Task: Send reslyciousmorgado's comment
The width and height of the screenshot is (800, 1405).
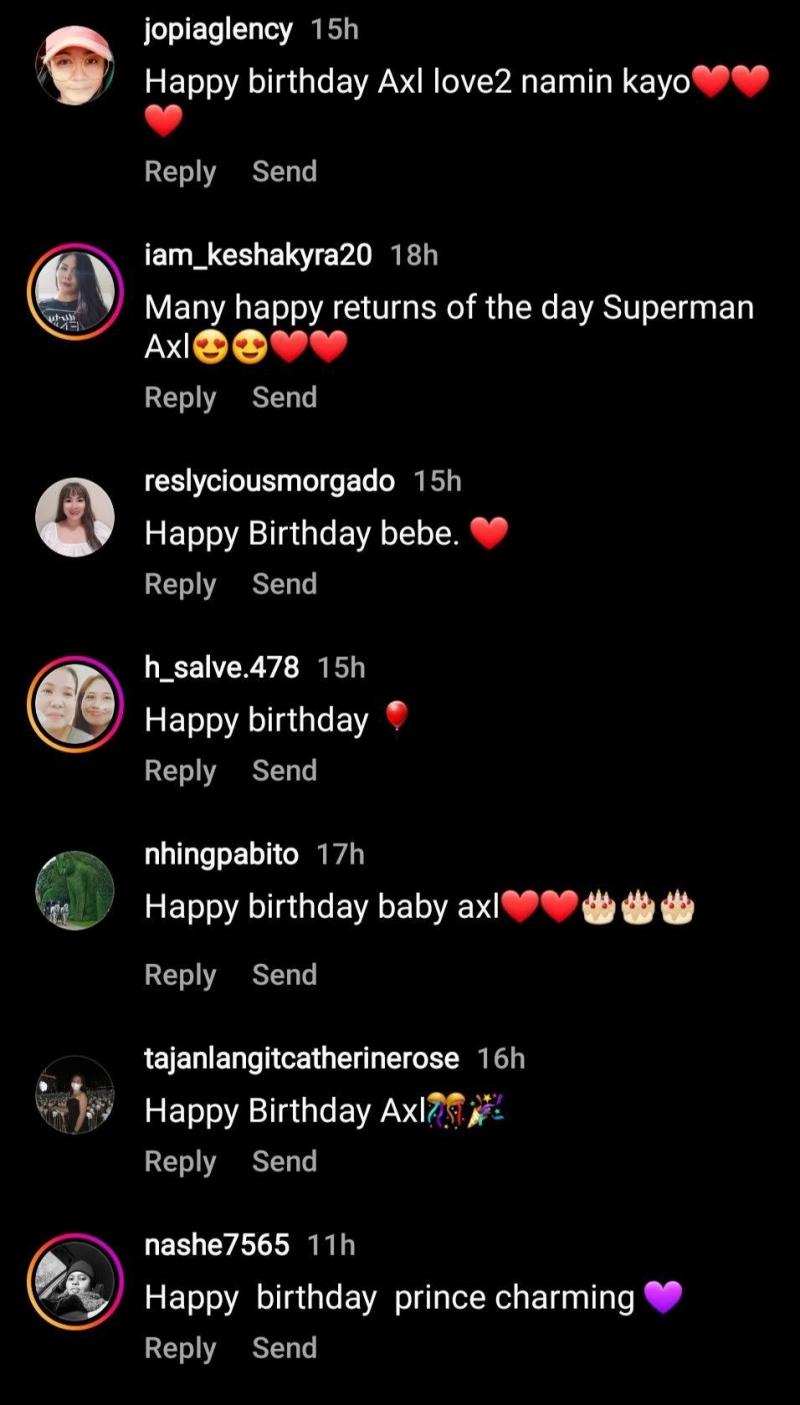Action: click(284, 584)
